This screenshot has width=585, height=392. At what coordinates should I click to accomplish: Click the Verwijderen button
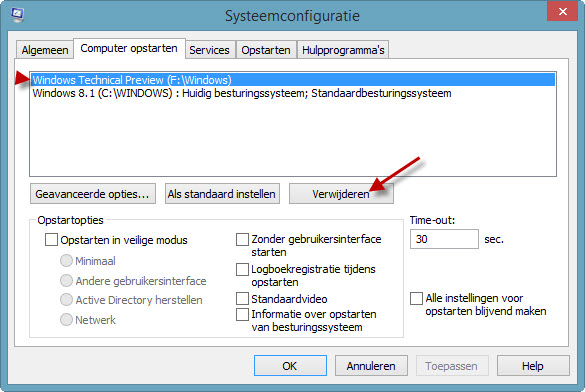tap(341, 194)
